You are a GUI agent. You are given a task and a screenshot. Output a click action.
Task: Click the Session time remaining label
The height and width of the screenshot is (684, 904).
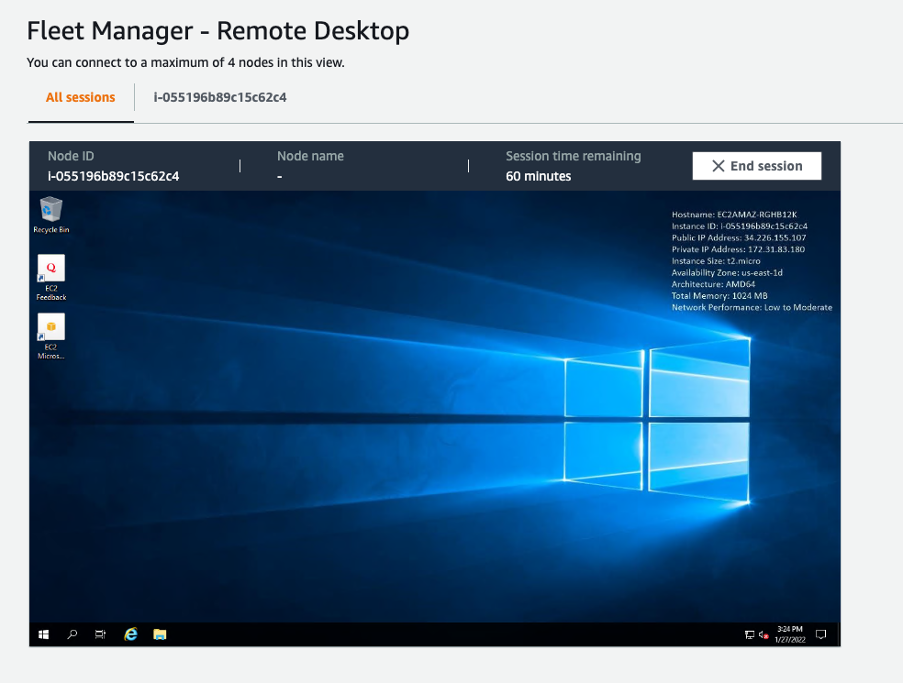click(573, 156)
